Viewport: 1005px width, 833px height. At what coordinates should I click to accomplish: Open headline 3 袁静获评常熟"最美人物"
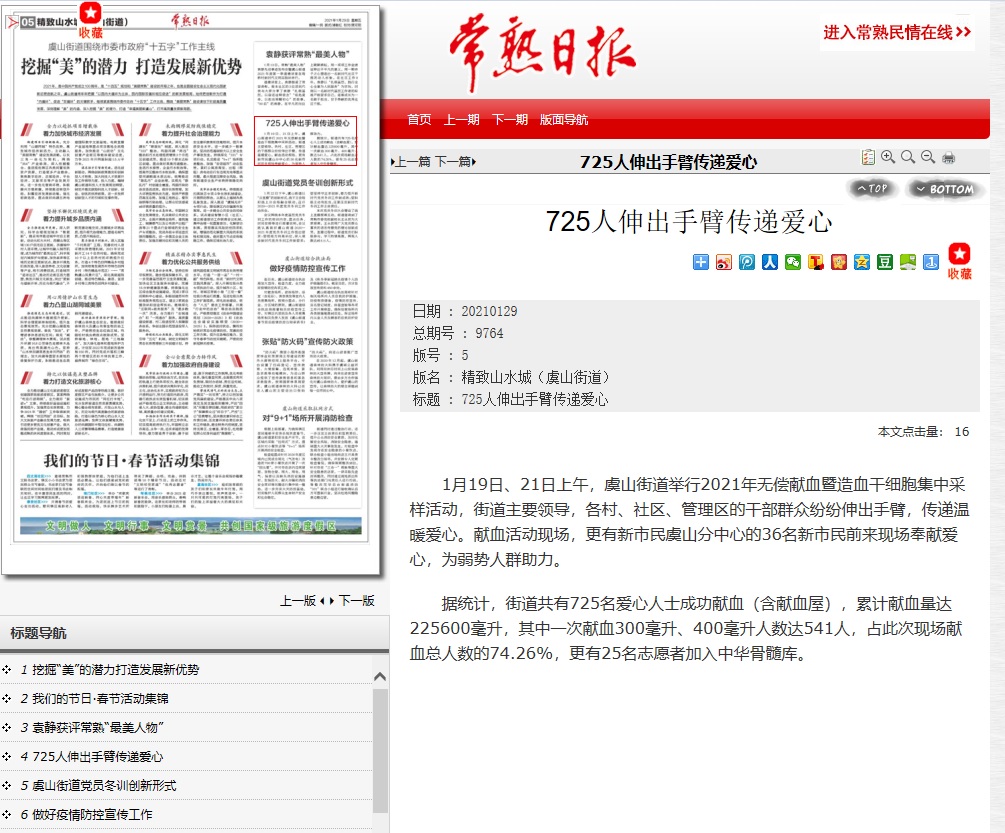[x=97, y=727]
